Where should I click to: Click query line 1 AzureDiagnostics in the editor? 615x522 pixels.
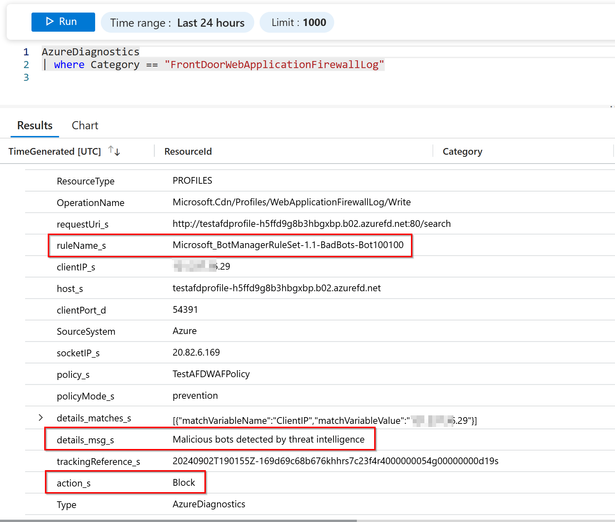tap(91, 52)
